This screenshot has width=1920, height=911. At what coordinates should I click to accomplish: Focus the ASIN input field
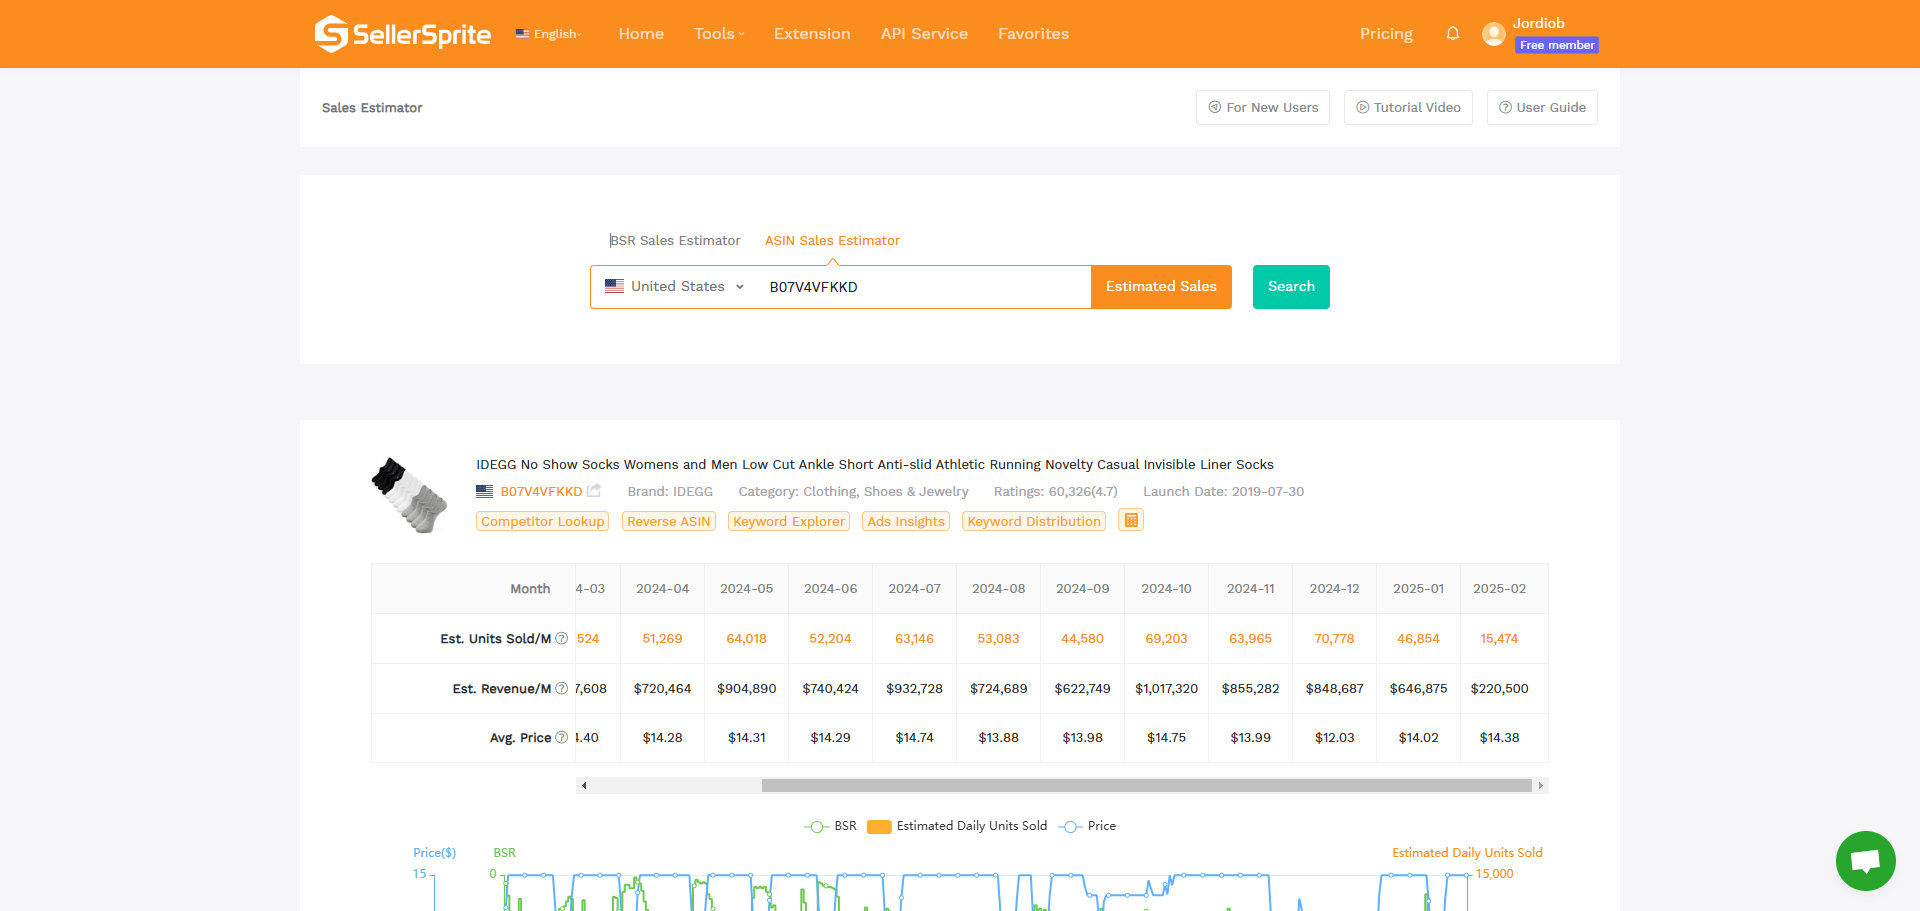[x=925, y=287]
